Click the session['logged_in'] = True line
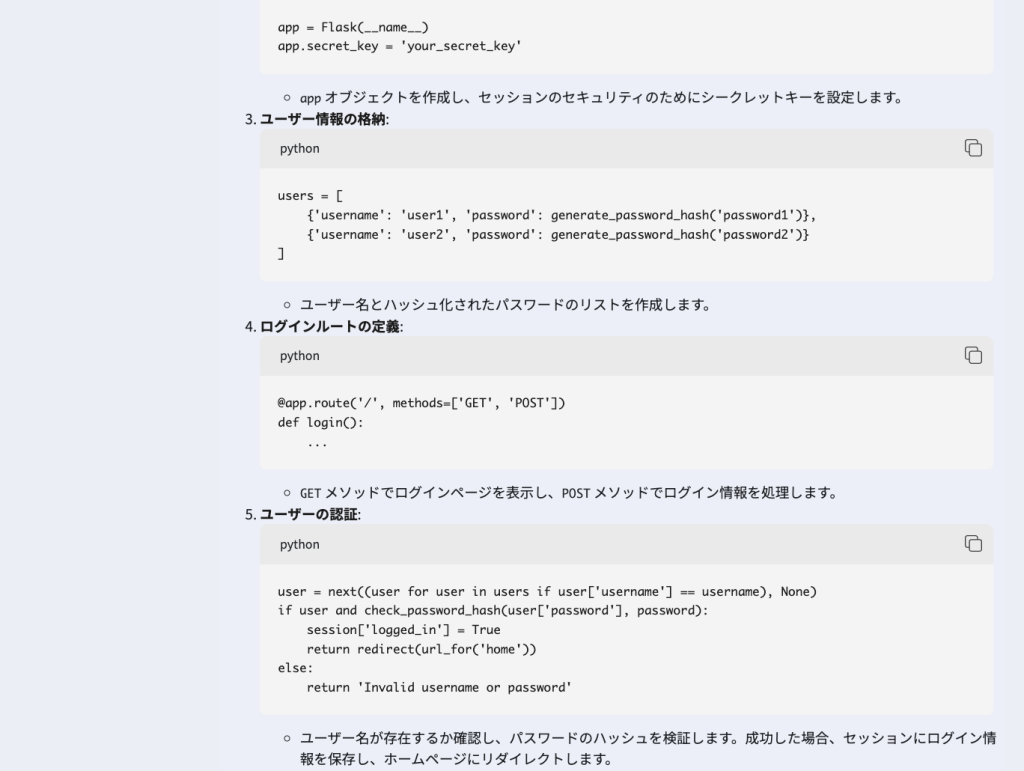 pos(403,630)
